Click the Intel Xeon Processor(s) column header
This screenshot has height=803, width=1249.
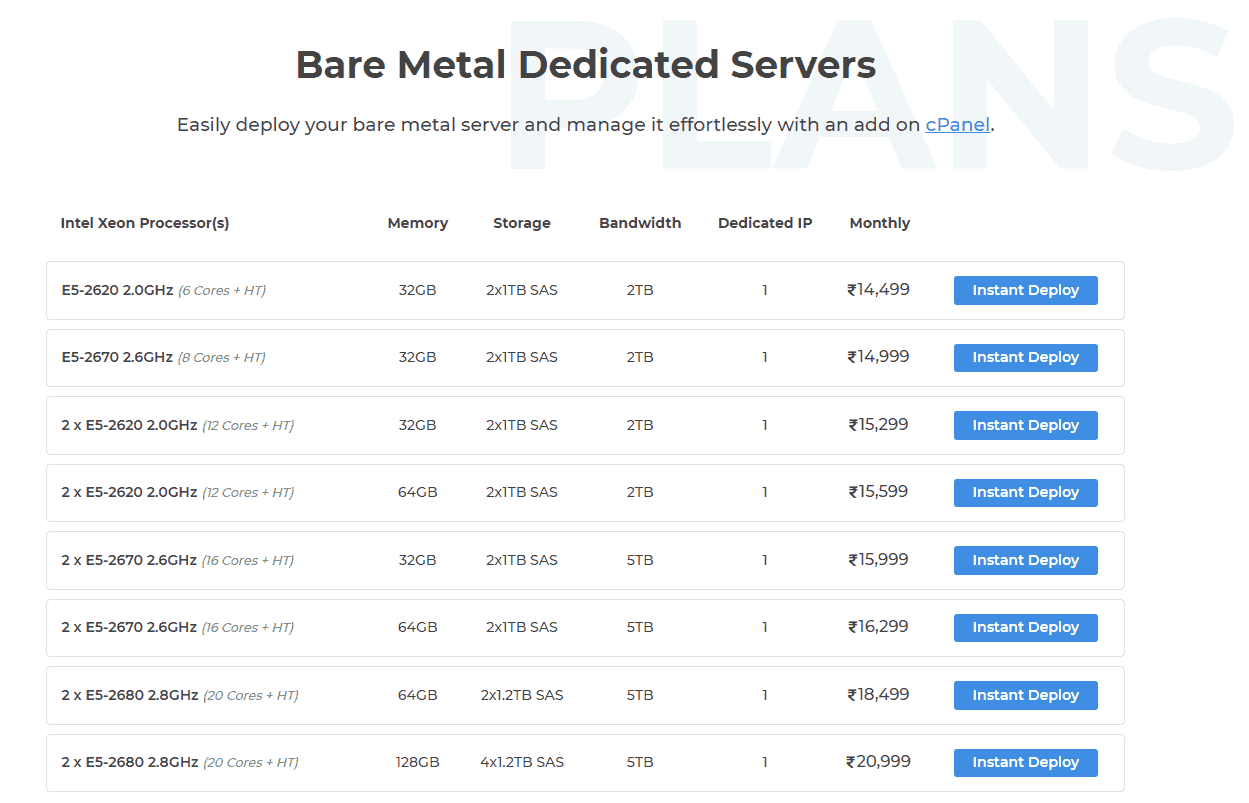[x=145, y=223]
